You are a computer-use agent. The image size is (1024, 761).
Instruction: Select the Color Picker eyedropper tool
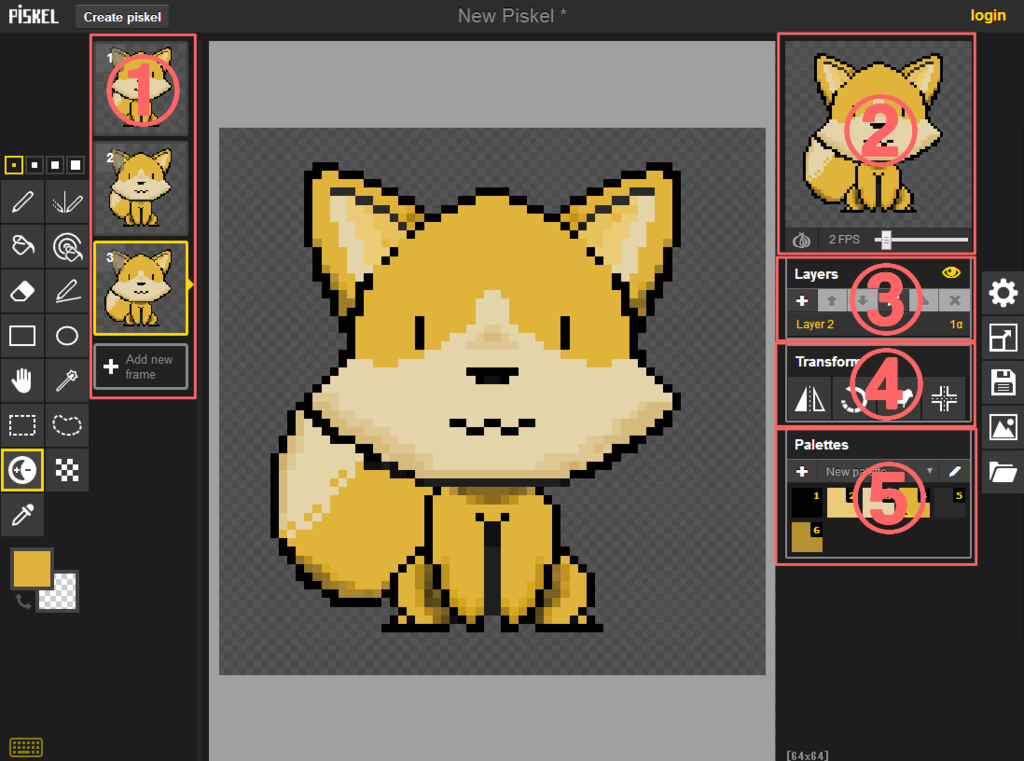[x=22, y=515]
